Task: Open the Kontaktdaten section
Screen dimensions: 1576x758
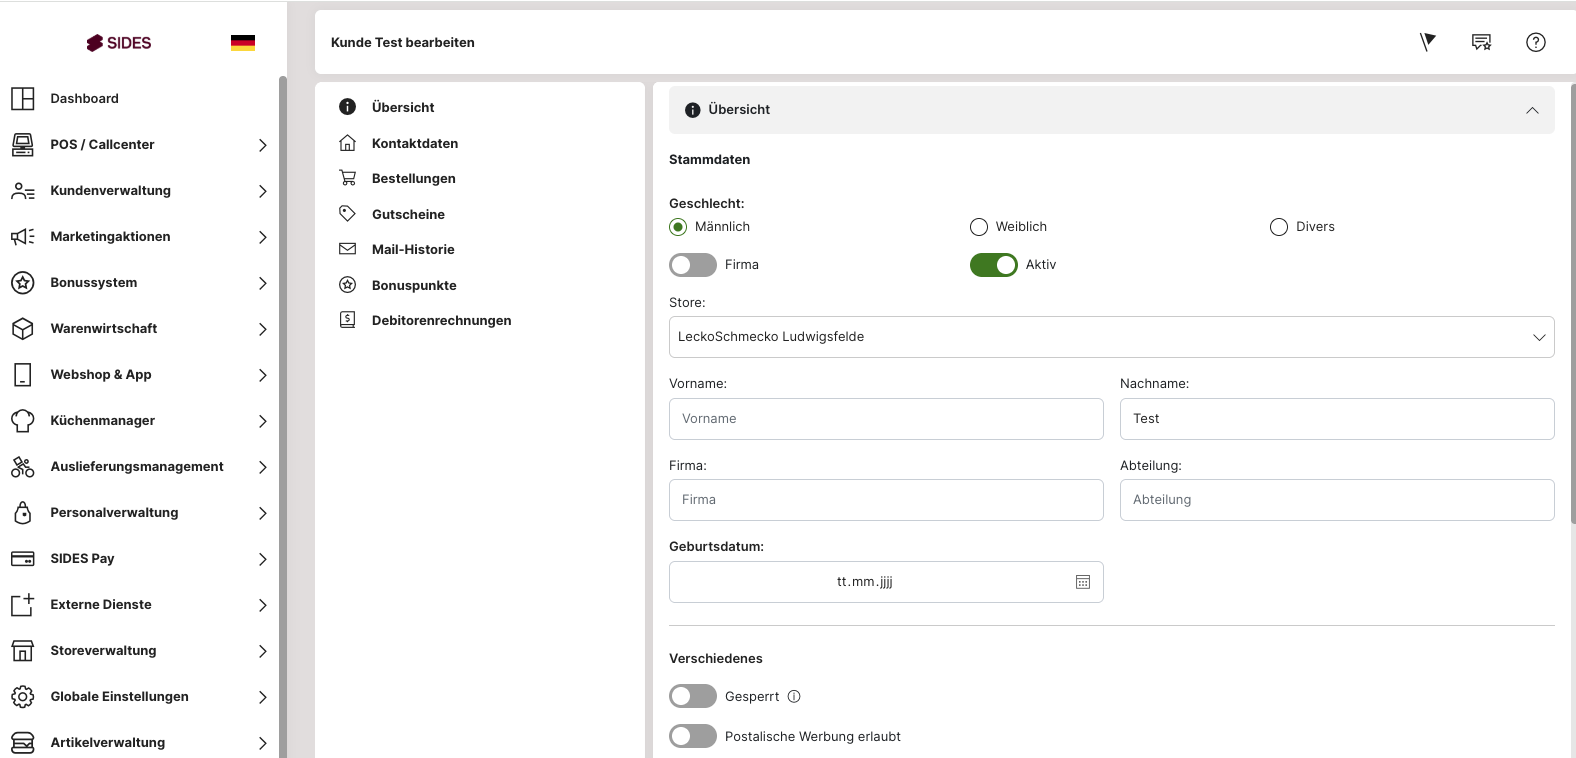Action: [x=414, y=143]
